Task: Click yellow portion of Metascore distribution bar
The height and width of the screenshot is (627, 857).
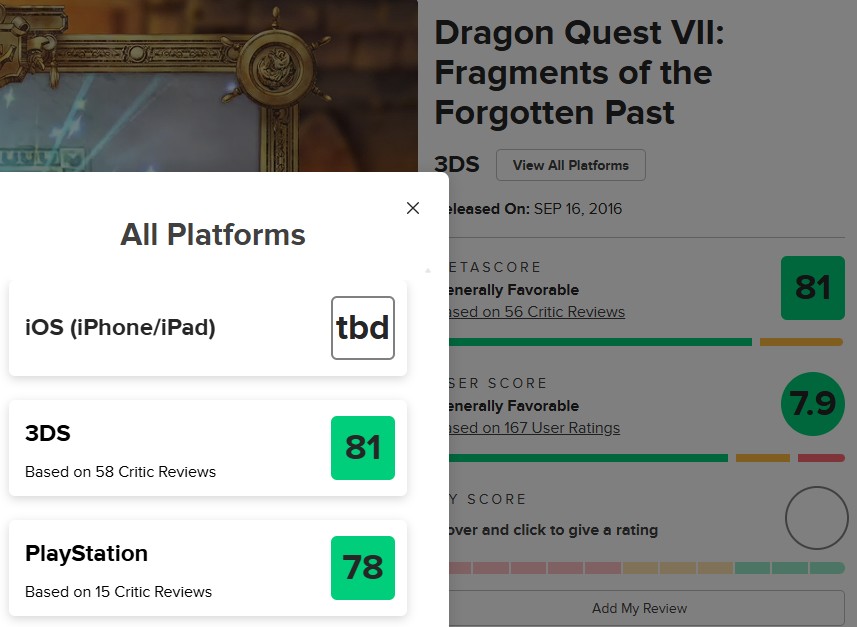Action: pos(800,342)
